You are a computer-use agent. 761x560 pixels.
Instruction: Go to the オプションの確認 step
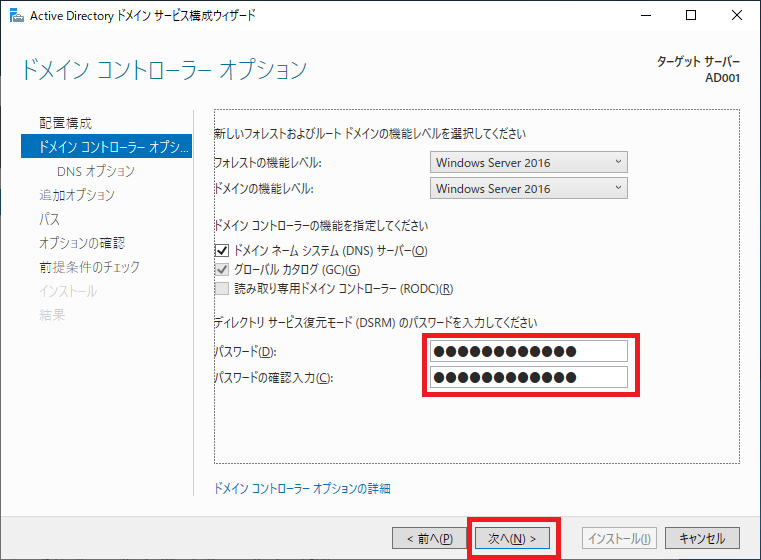[82, 243]
